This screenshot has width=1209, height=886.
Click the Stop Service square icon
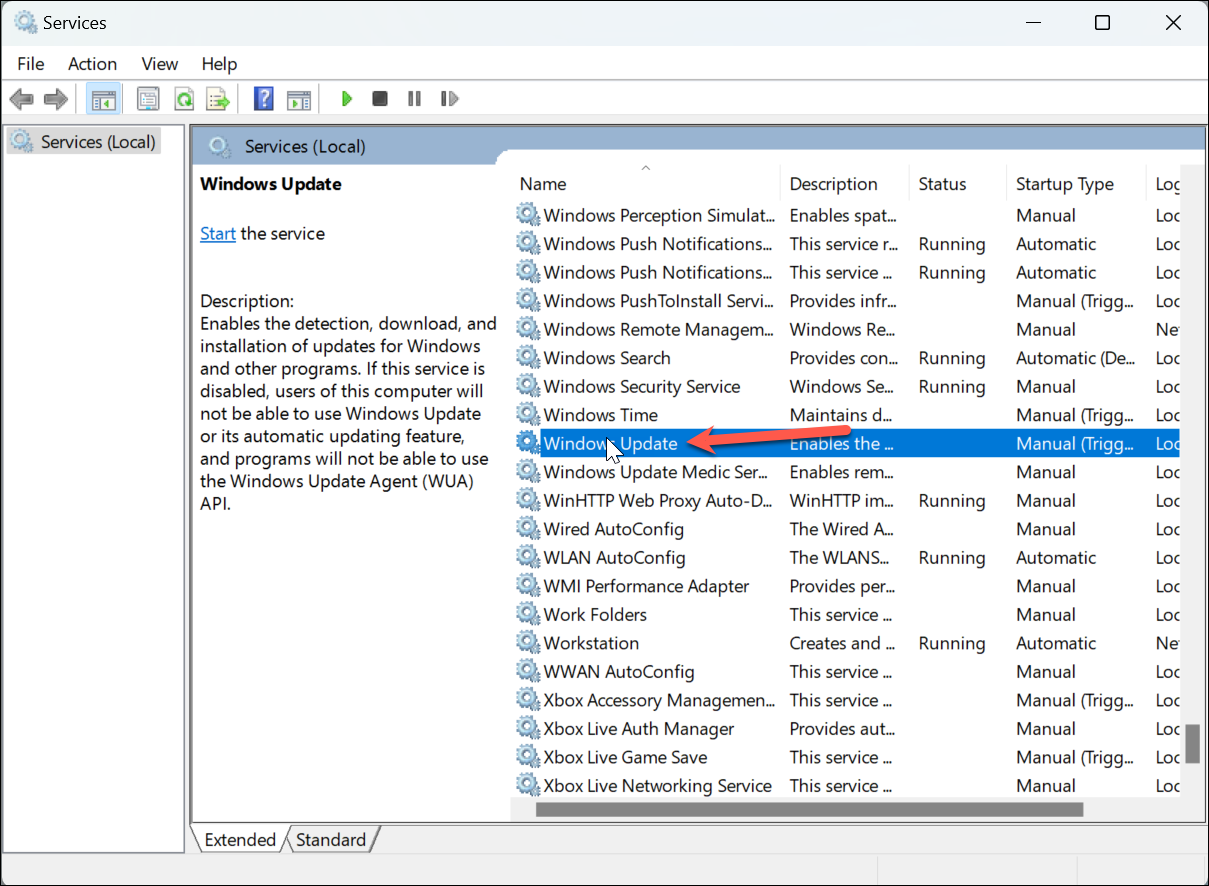click(x=380, y=99)
